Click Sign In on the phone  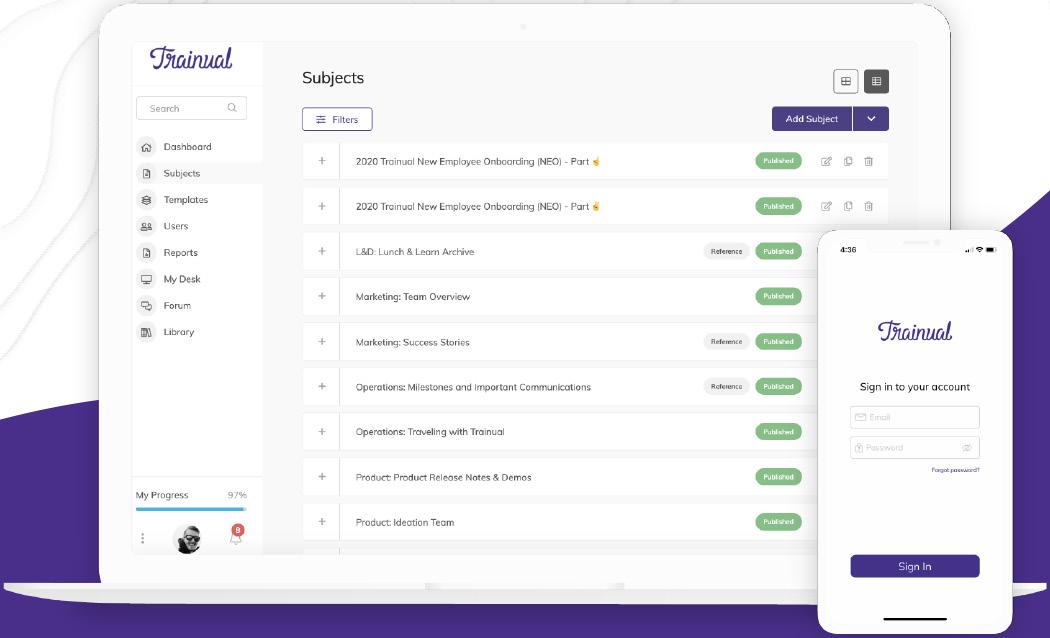coord(915,566)
